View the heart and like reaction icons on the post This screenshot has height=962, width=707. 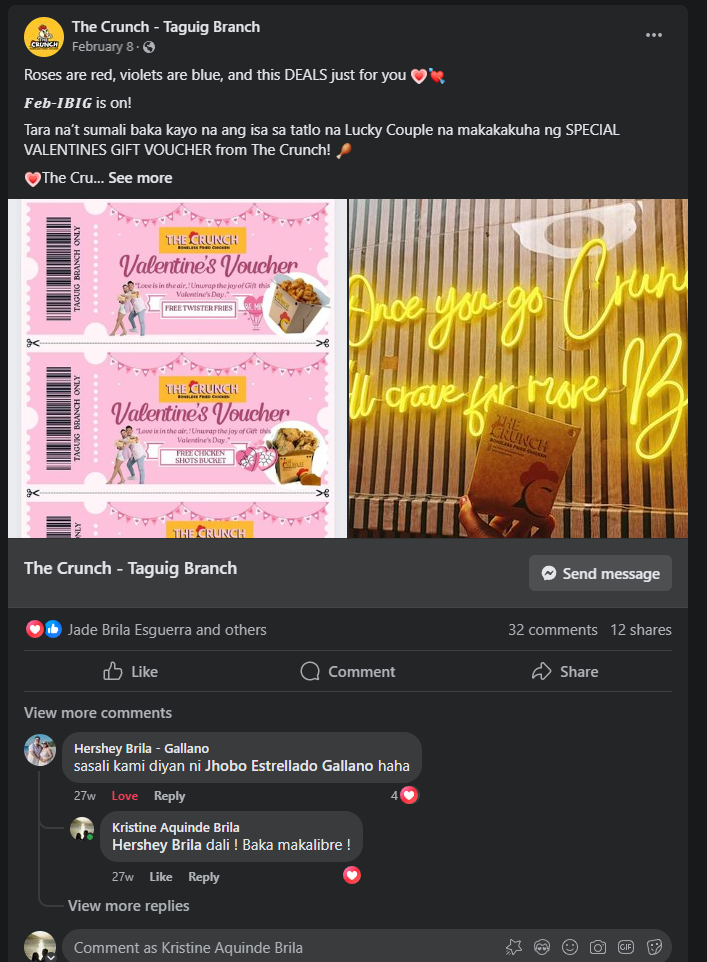coord(44,629)
